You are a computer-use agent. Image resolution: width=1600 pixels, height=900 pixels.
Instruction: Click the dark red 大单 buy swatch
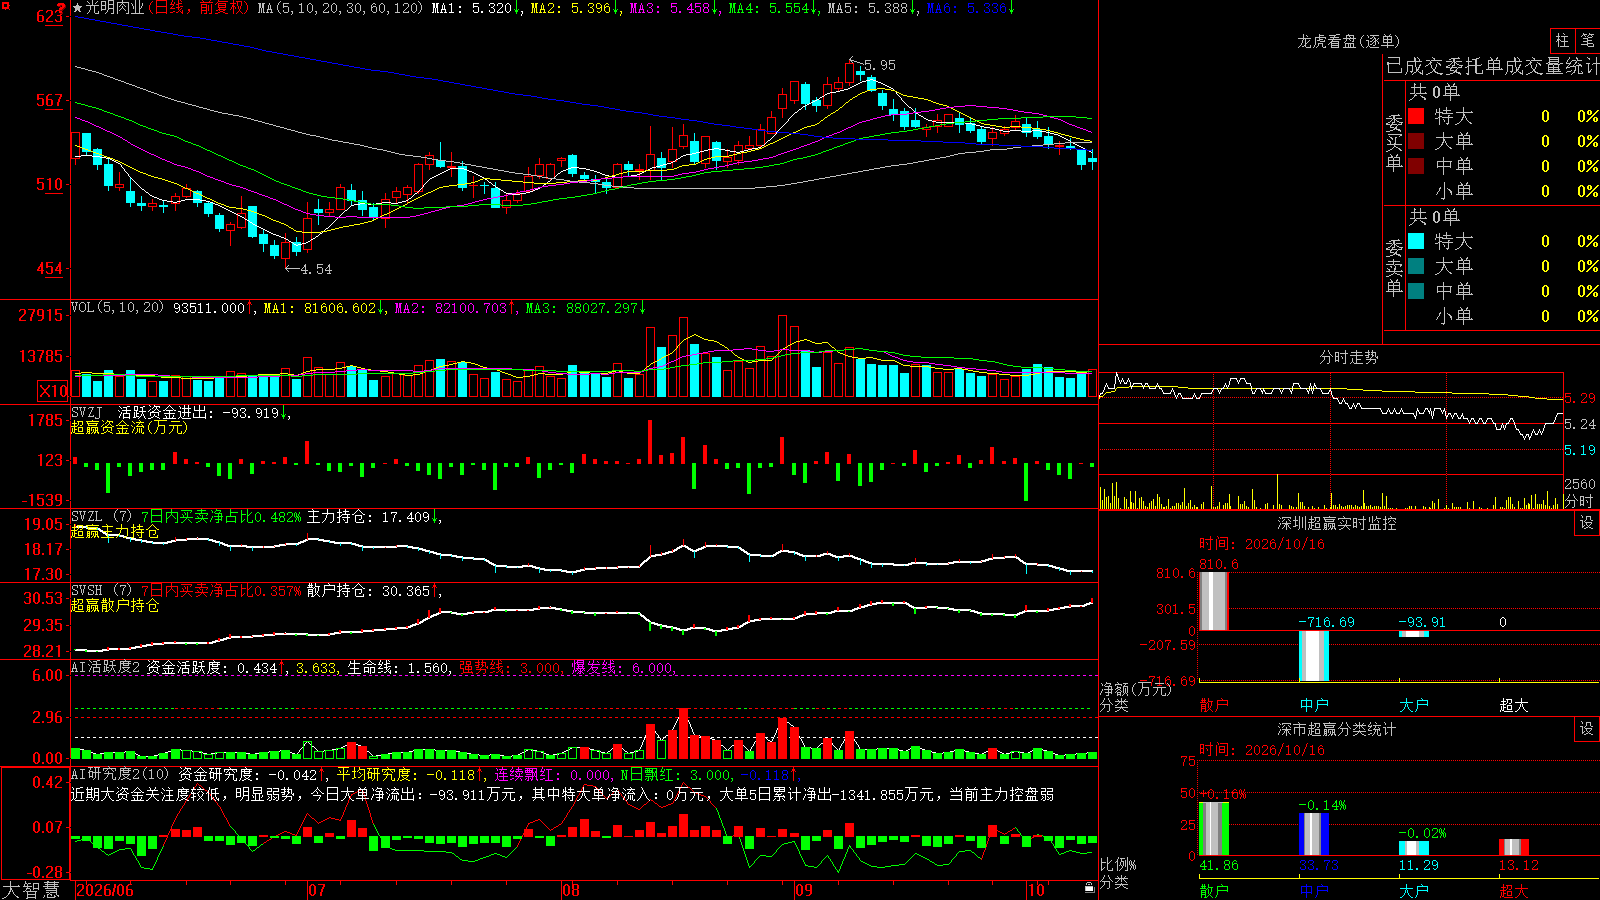tap(1416, 141)
